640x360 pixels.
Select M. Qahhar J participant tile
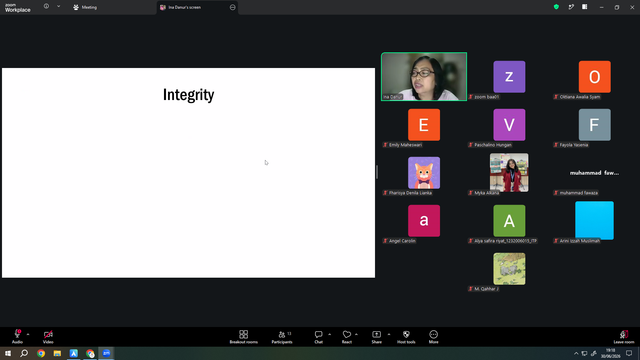[x=509, y=269]
